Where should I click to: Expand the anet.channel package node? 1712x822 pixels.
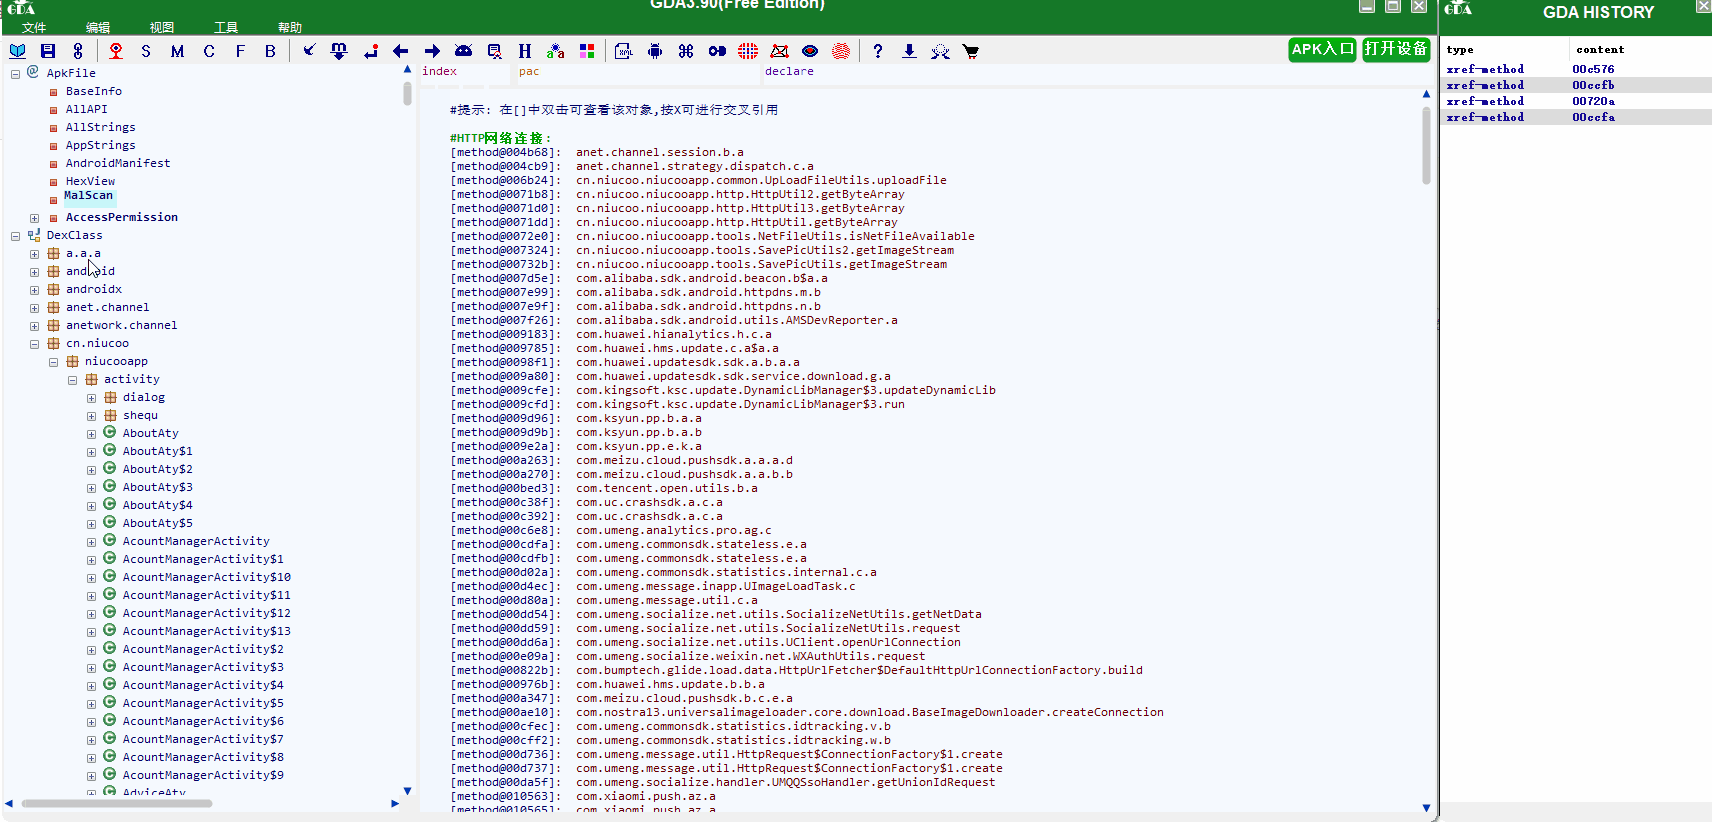[x=34, y=309]
